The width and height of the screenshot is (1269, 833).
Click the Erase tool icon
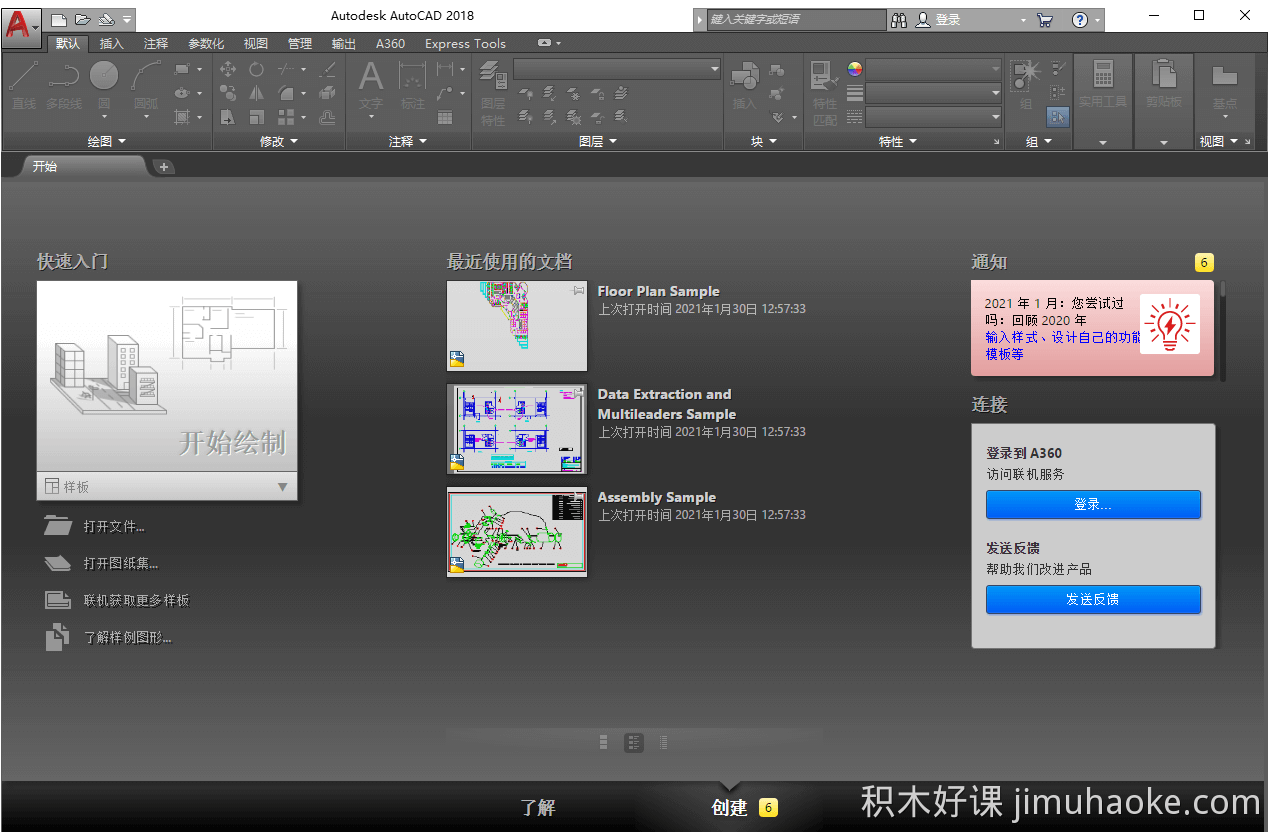(x=327, y=69)
